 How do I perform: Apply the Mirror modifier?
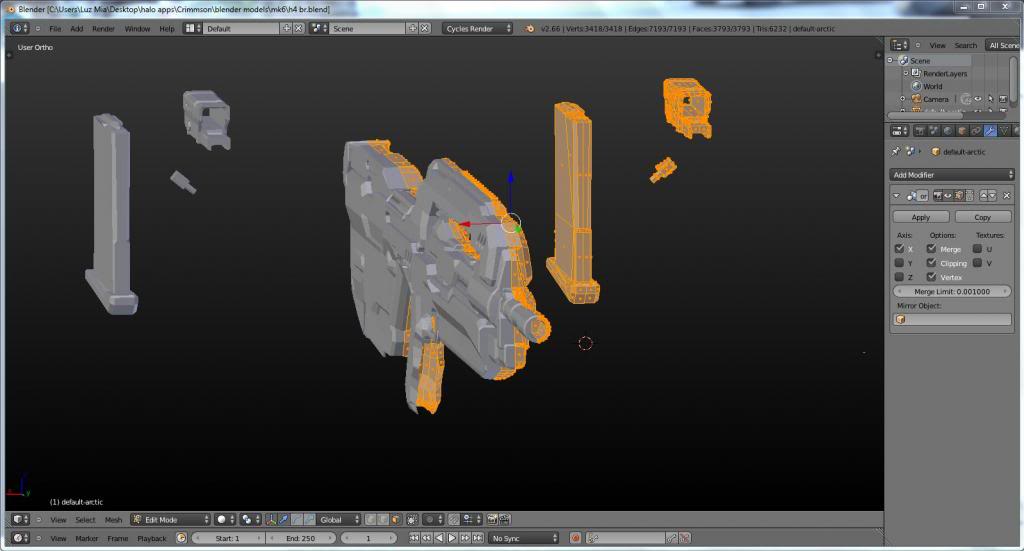tap(921, 217)
